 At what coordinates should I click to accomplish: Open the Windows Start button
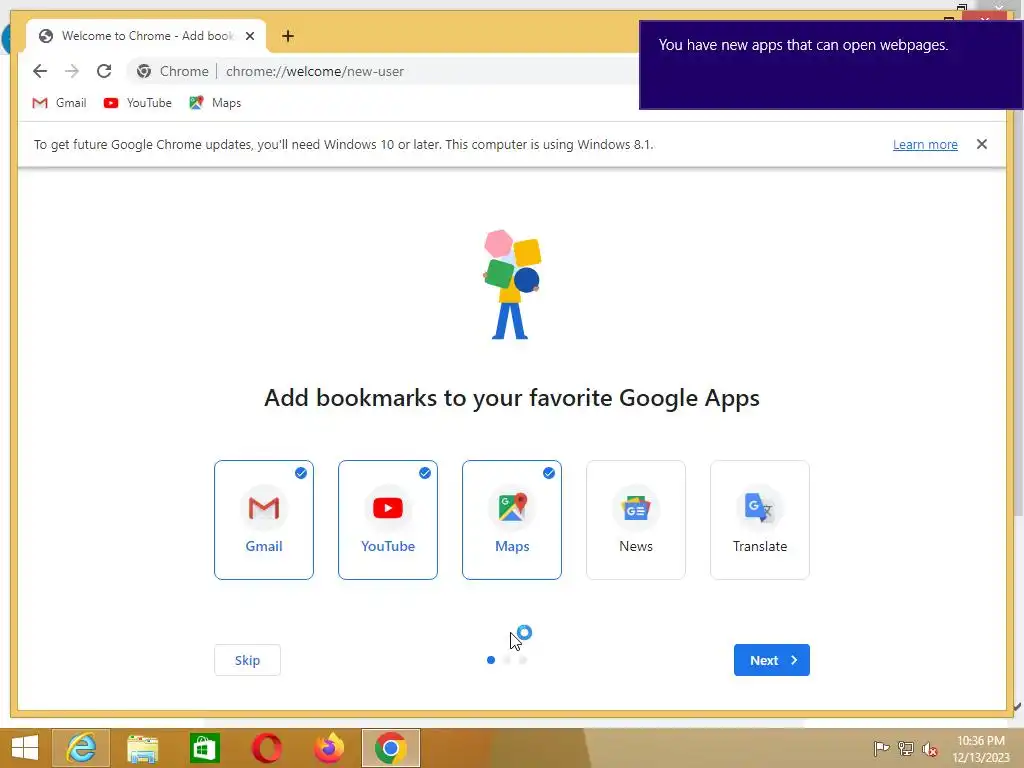point(25,748)
